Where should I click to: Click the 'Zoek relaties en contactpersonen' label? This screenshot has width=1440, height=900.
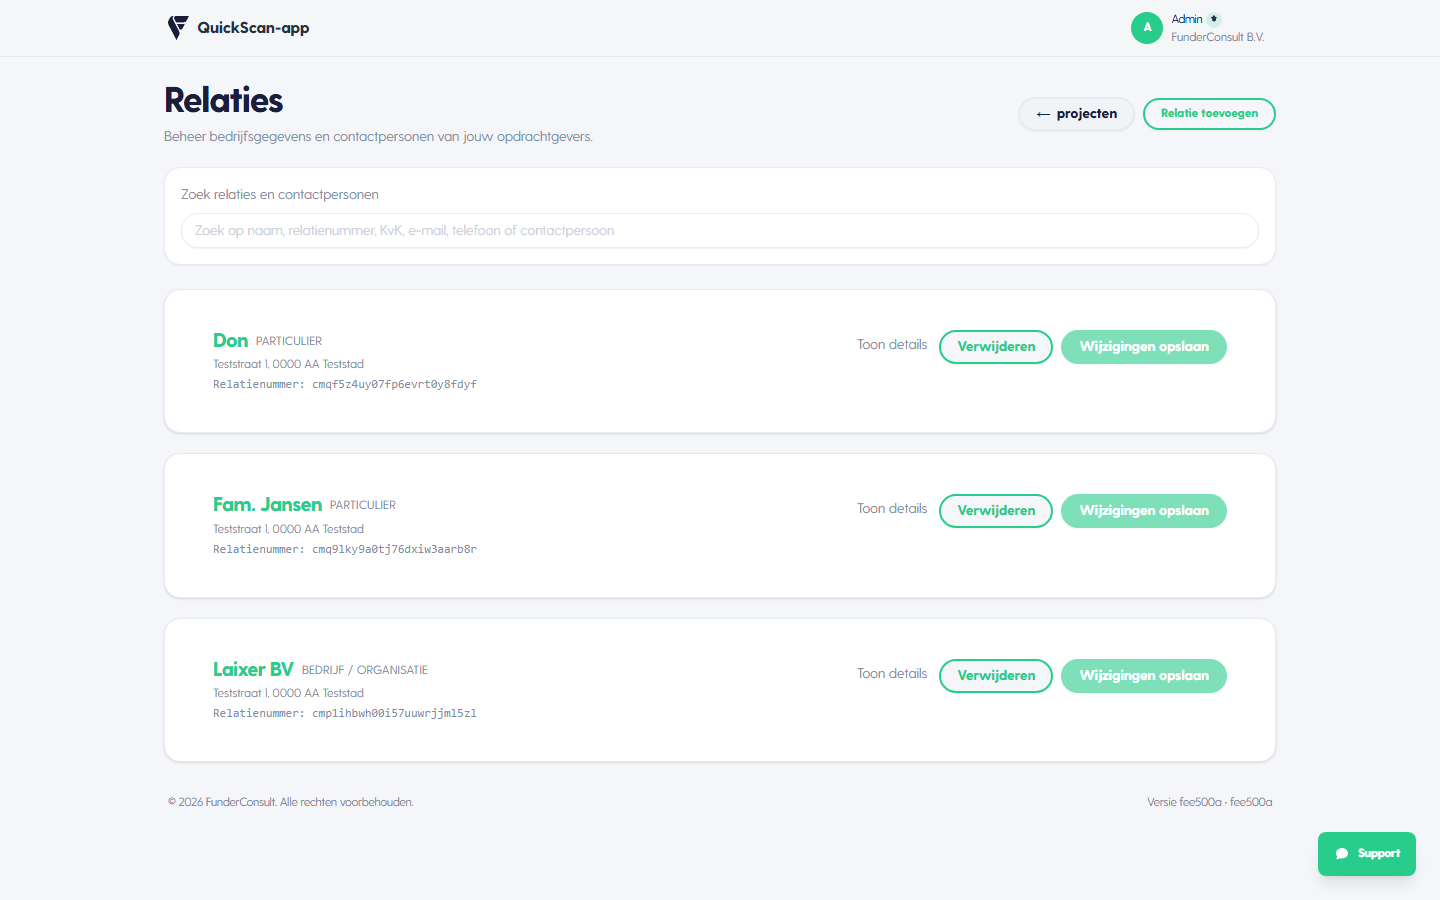pyautogui.click(x=280, y=195)
